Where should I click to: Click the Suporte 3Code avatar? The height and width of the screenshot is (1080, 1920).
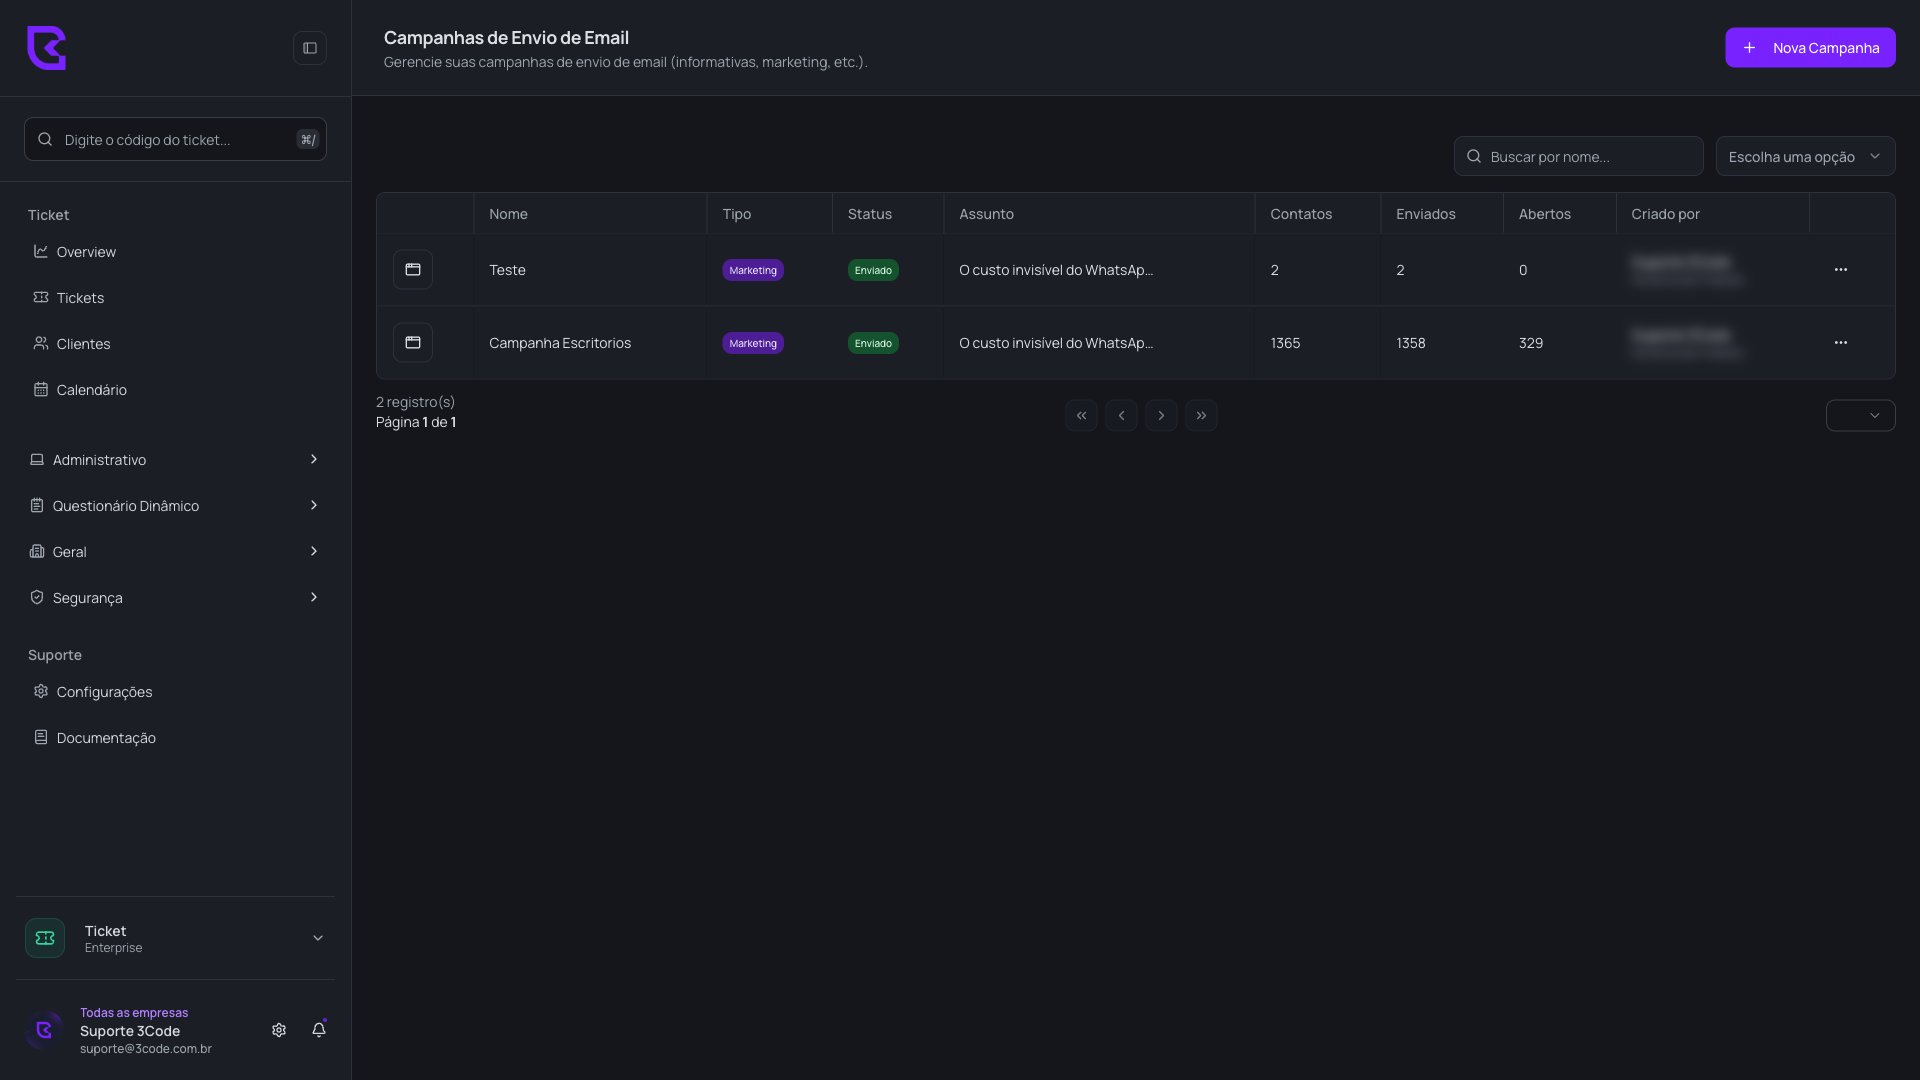[x=44, y=1030]
